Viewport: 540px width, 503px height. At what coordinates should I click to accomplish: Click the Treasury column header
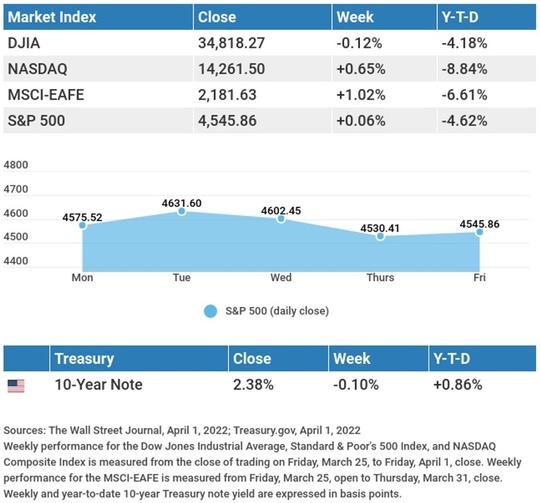(x=84, y=358)
